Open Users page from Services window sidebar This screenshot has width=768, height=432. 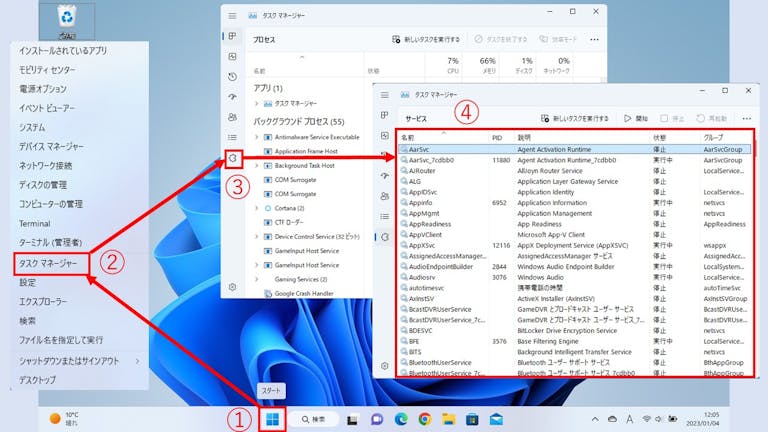pyautogui.click(x=384, y=196)
